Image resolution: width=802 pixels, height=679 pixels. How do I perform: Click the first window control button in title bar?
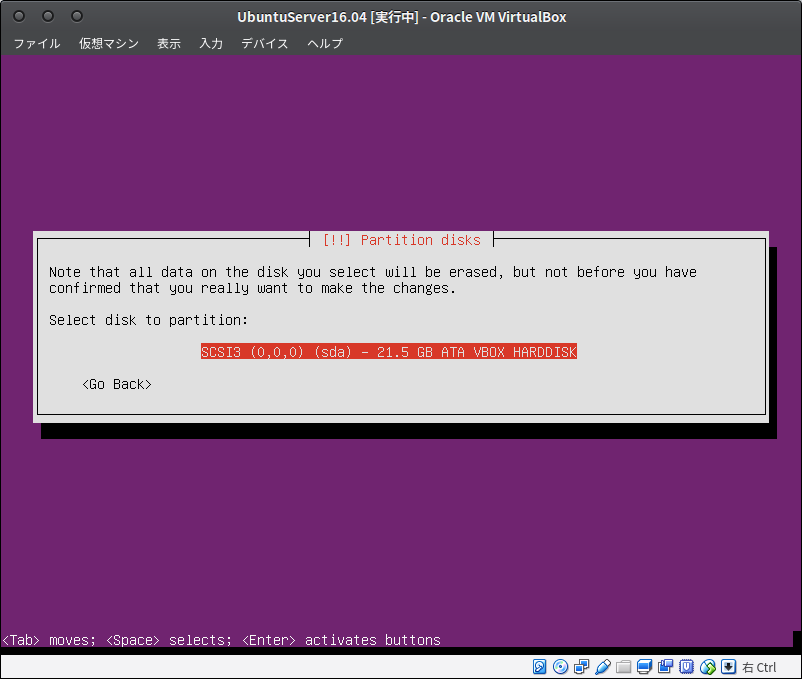[19, 16]
